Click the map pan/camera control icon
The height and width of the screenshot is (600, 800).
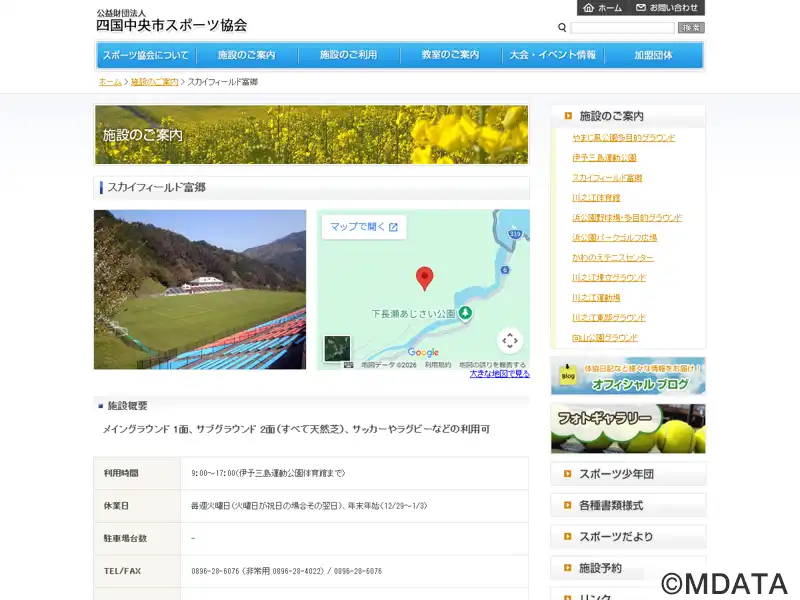pyautogui.click(x=510, y=341)
